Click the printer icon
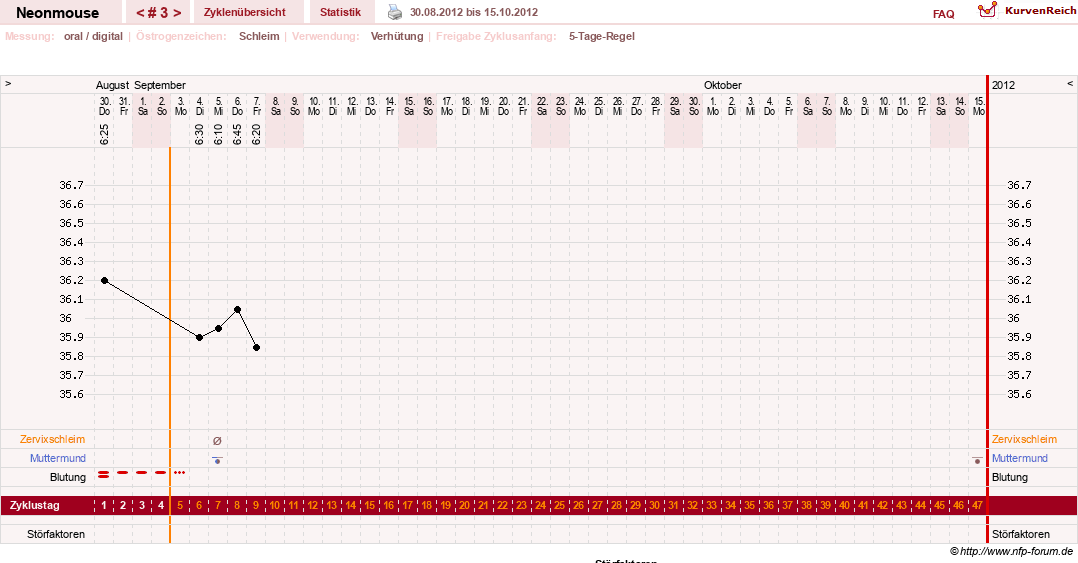1078x563 pixels. click(x=395, y=12)
